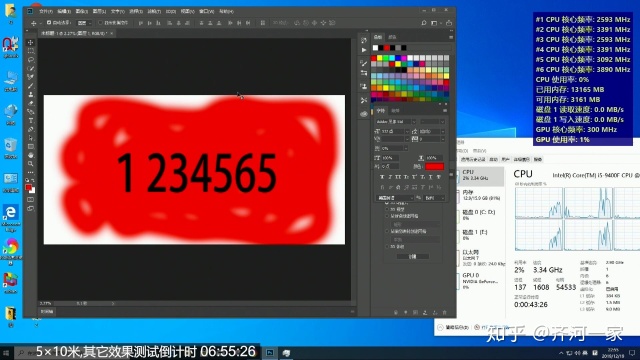Open the Libraries cloud panel icon
Viewport: 640px width, 360px height.
click(x=364, y=114)
